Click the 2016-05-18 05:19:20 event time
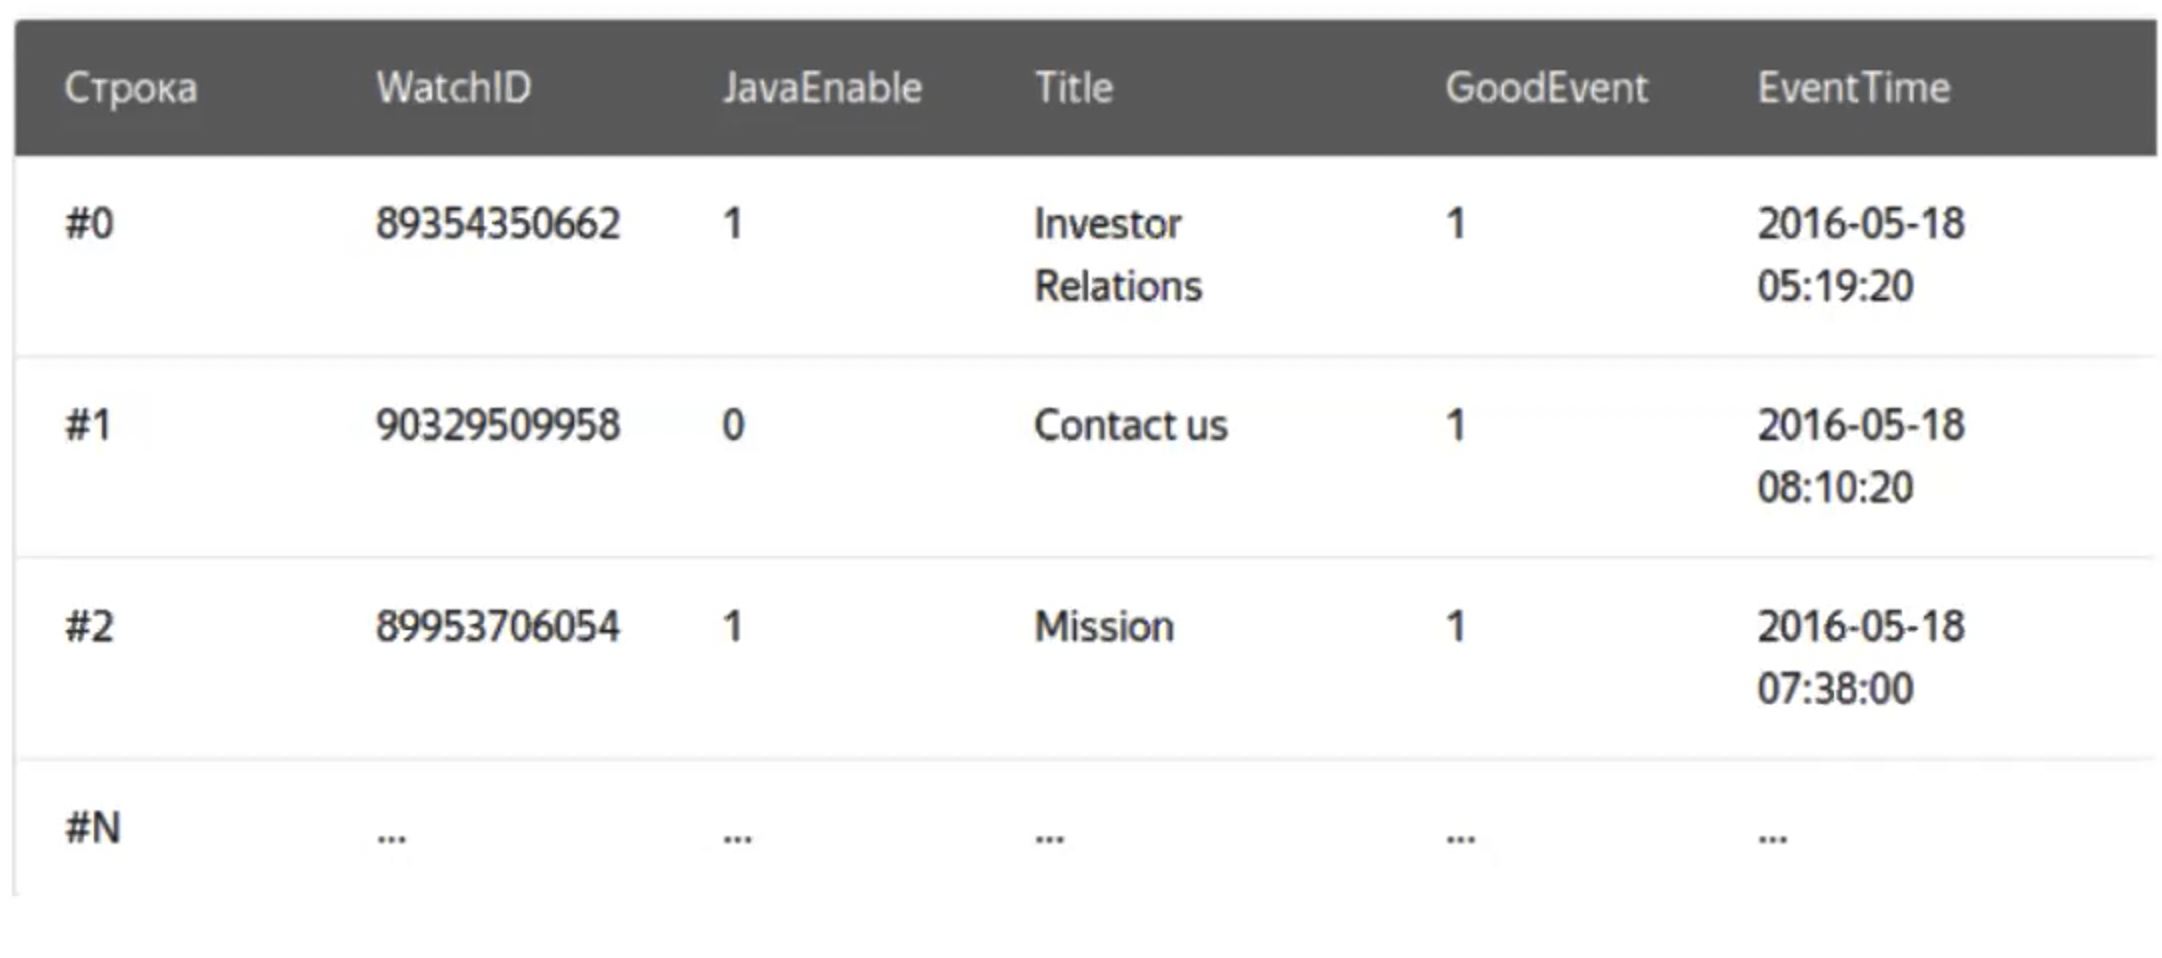Image resolution: width=2162 pixels, height=958 pixels. [1860, 255]
